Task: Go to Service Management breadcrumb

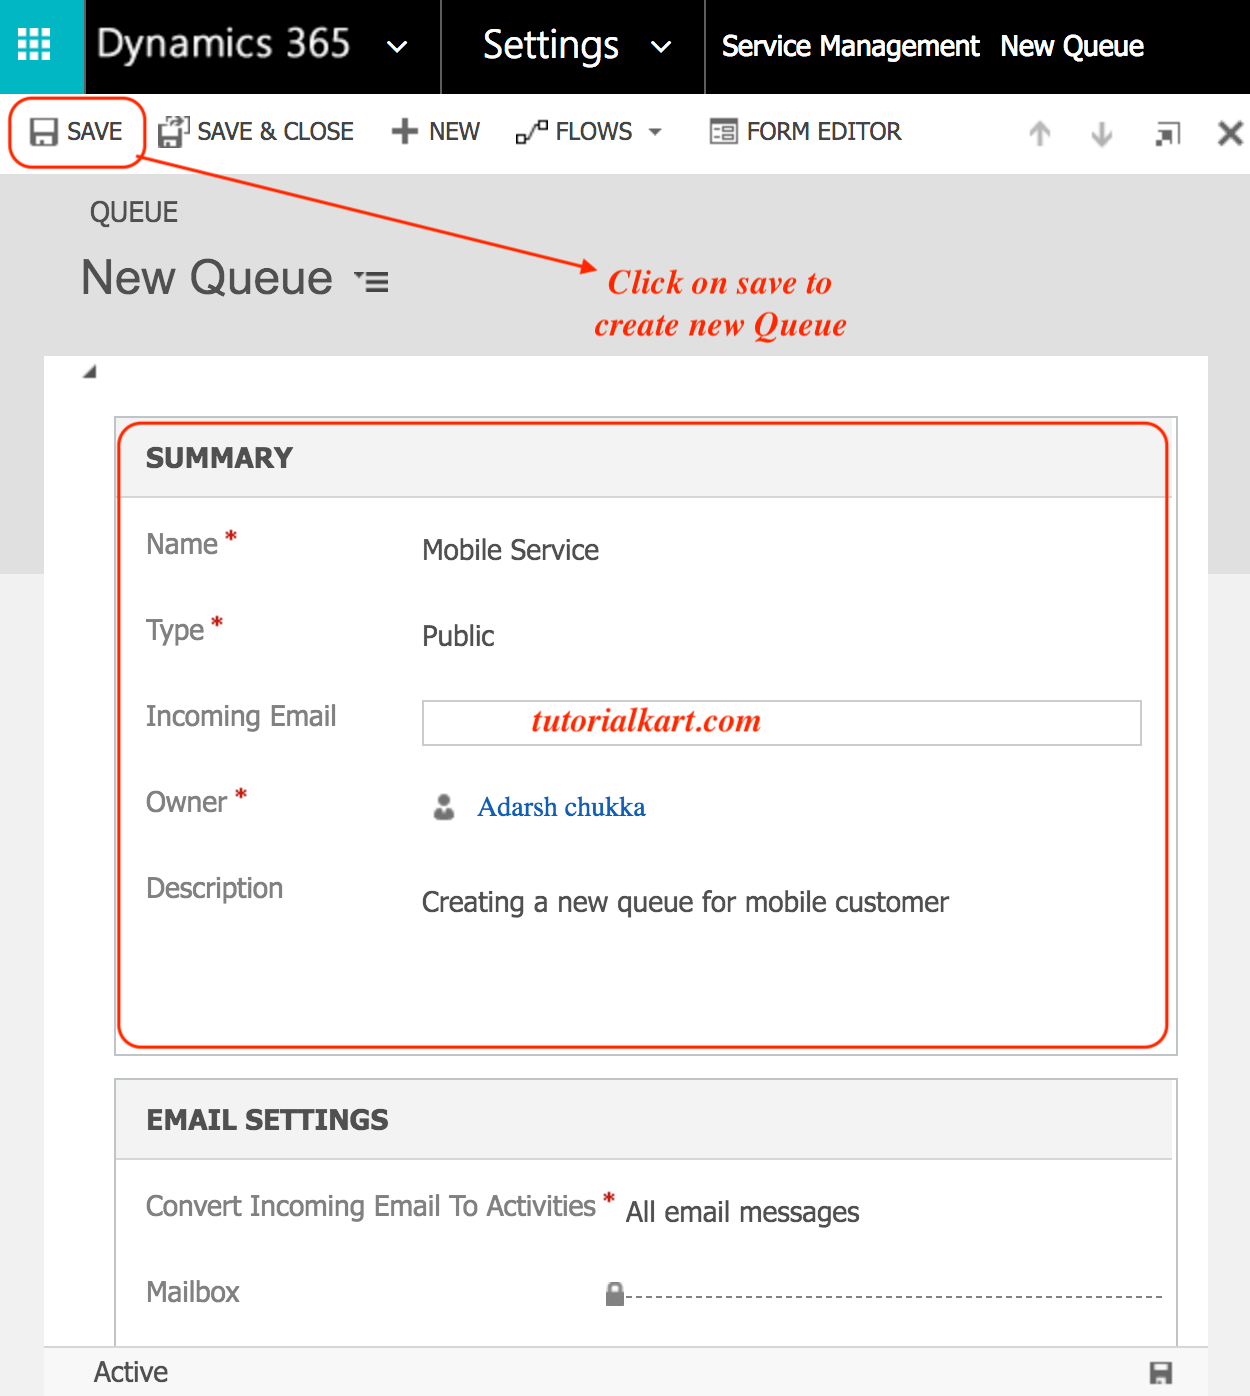Action: pyautogui.click(x=849, y=46)
